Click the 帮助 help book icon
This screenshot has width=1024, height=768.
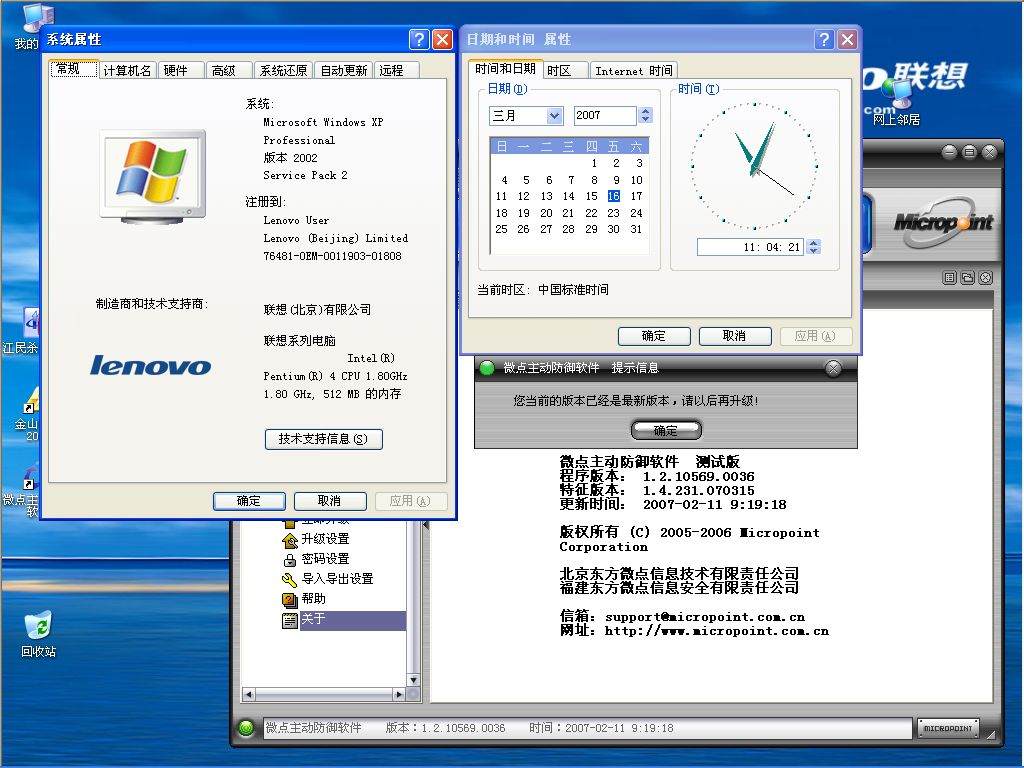pos(290,599)
